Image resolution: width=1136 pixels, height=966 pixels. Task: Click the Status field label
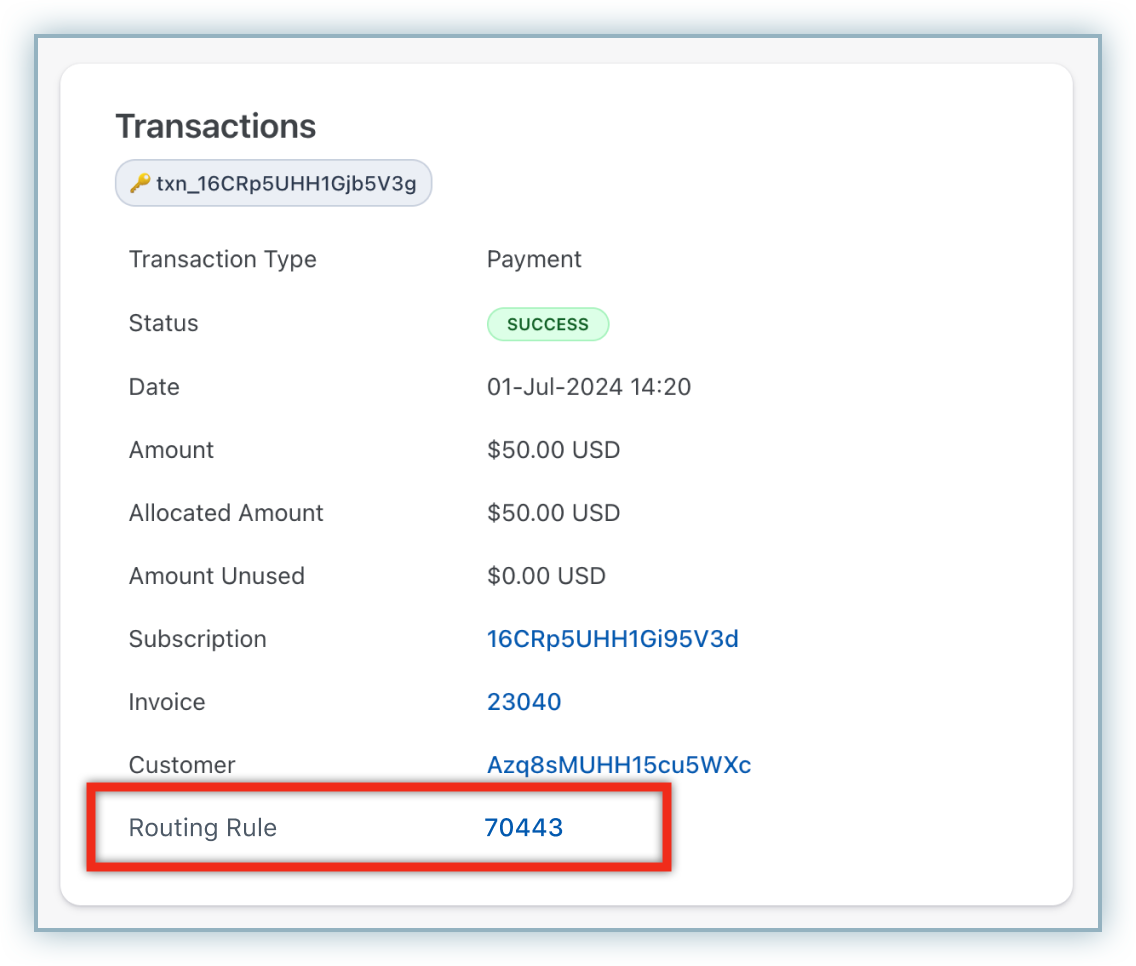pyautogui.click(x=163, y=323)
